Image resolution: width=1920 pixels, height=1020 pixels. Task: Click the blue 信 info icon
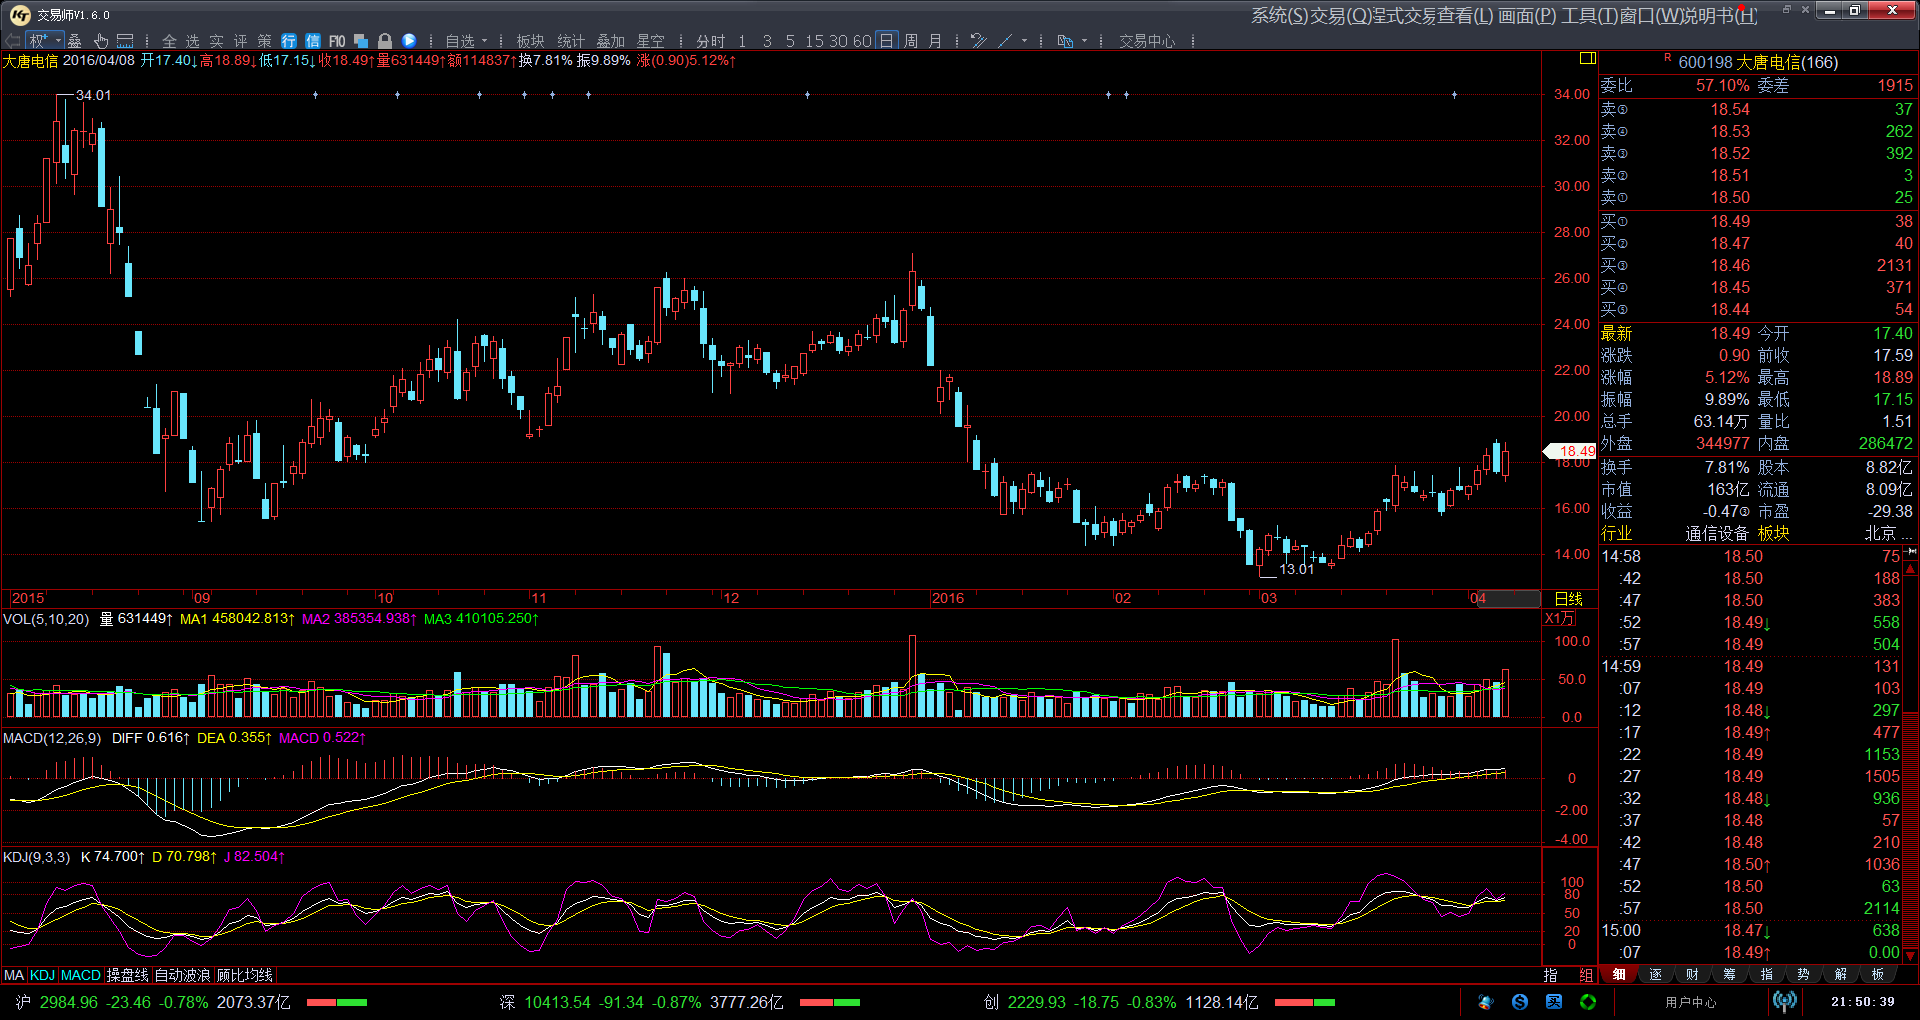coord(313,41)
